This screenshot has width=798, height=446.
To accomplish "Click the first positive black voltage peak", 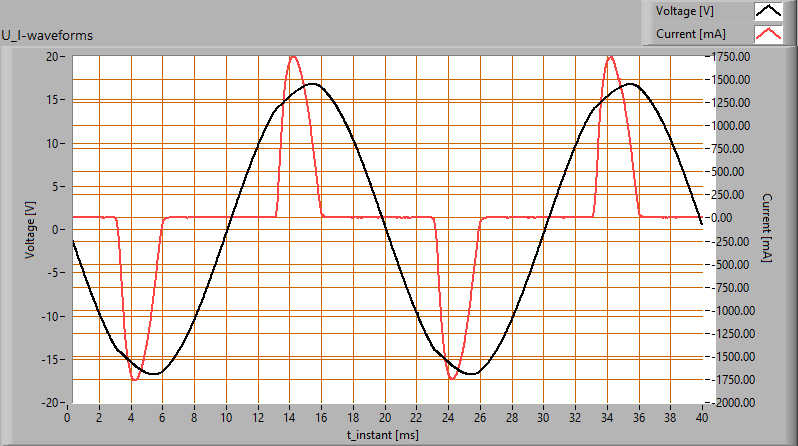I will pyautogui.click(x=313, y=84).
